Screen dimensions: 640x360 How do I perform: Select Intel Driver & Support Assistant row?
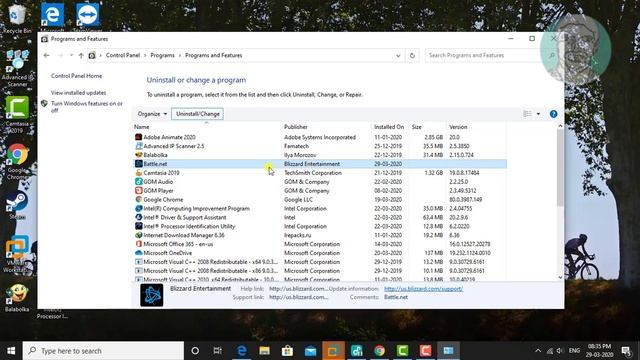(x=320, y=217)
